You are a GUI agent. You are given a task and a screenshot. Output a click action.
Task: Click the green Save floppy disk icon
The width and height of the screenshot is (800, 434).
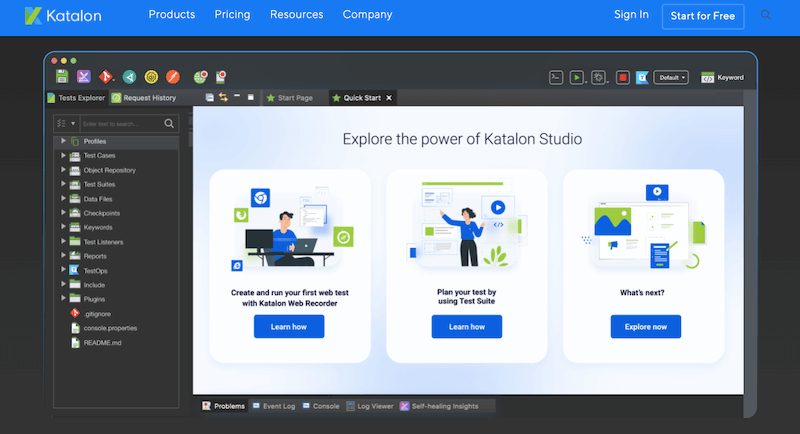coord(62,76)
